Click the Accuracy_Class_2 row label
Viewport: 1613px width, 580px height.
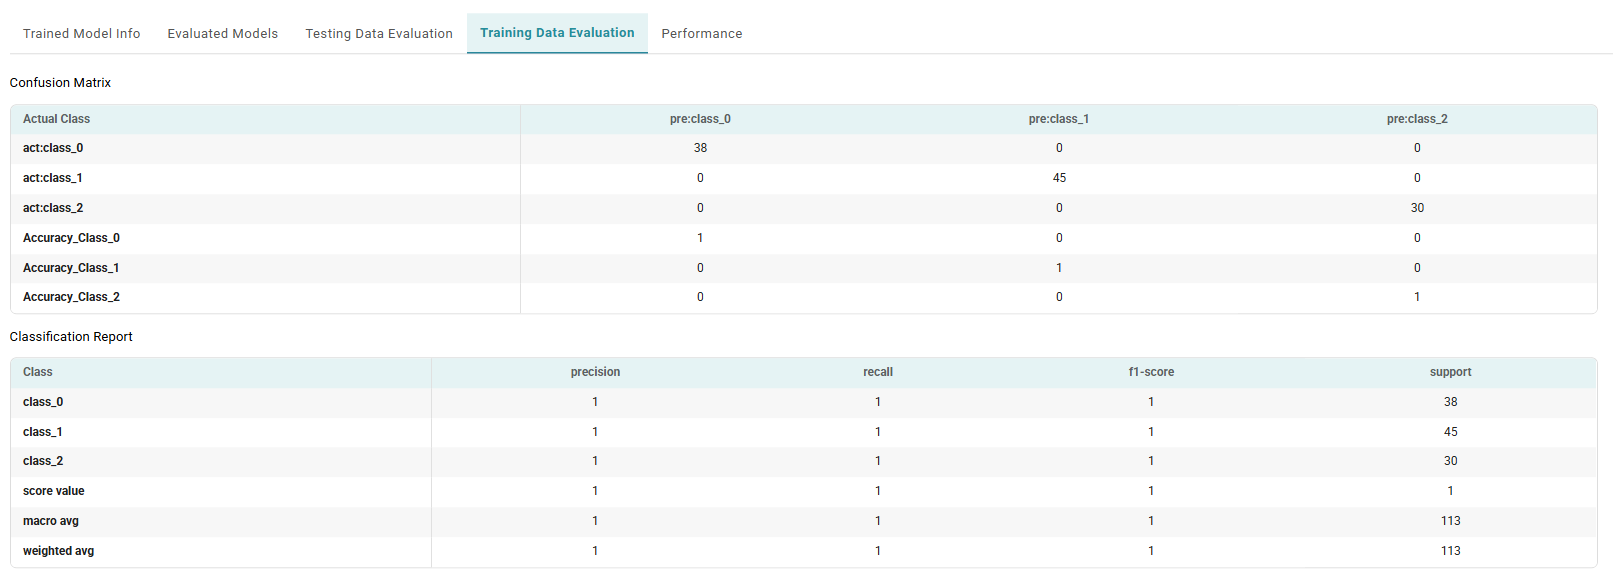[71, 297]
